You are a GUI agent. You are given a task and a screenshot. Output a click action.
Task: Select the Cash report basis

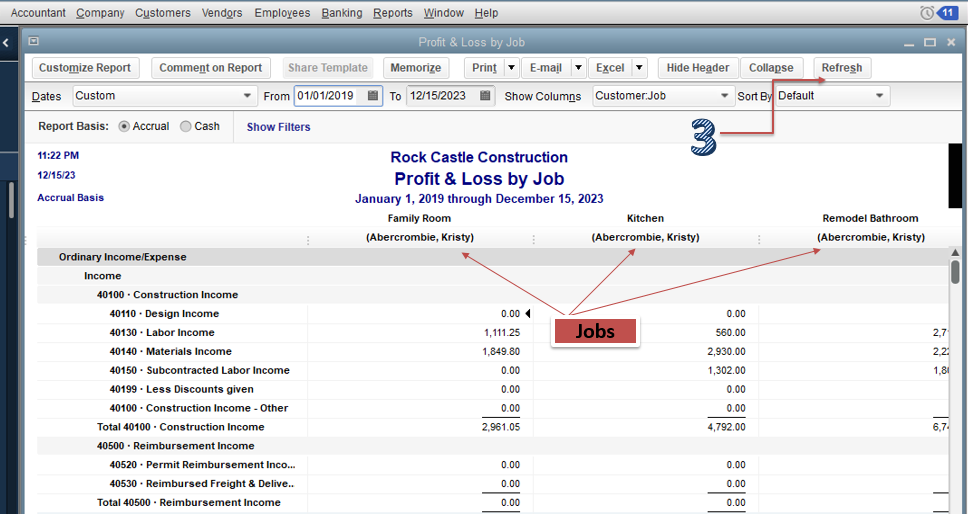[185, 126]
